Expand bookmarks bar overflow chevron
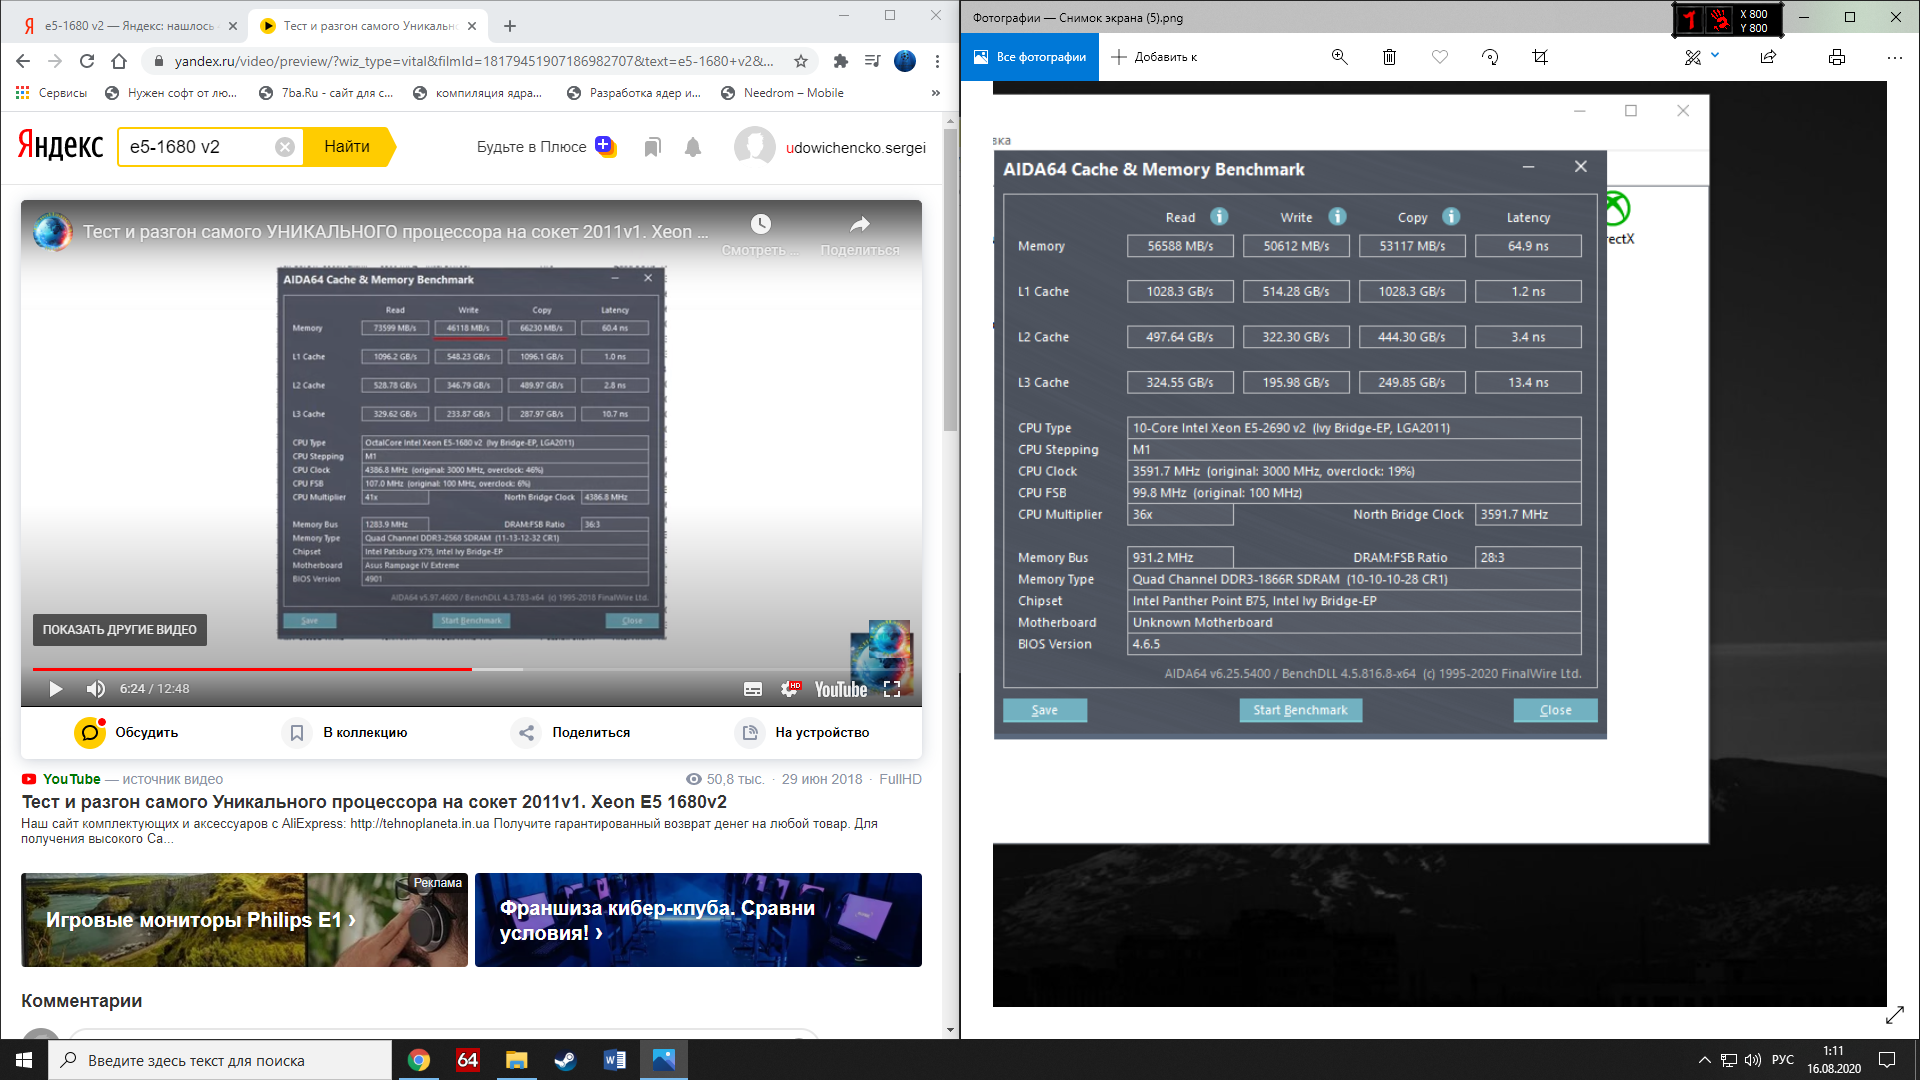Image resolution: width=1920 pixels, height=1080 pixels. (x=935, y=93)
